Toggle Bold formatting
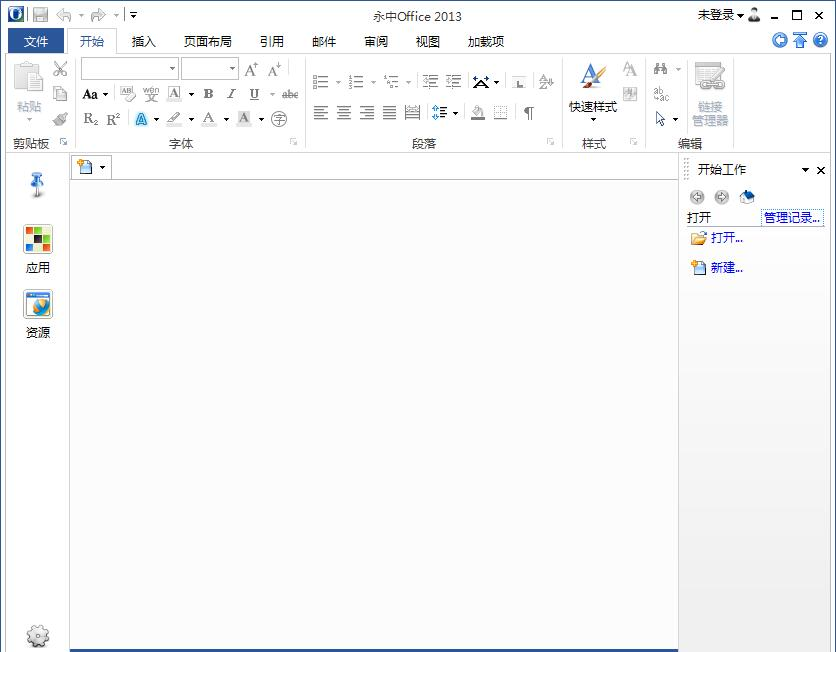The height and width of the screenshot is (675, 836). (208, 94)
